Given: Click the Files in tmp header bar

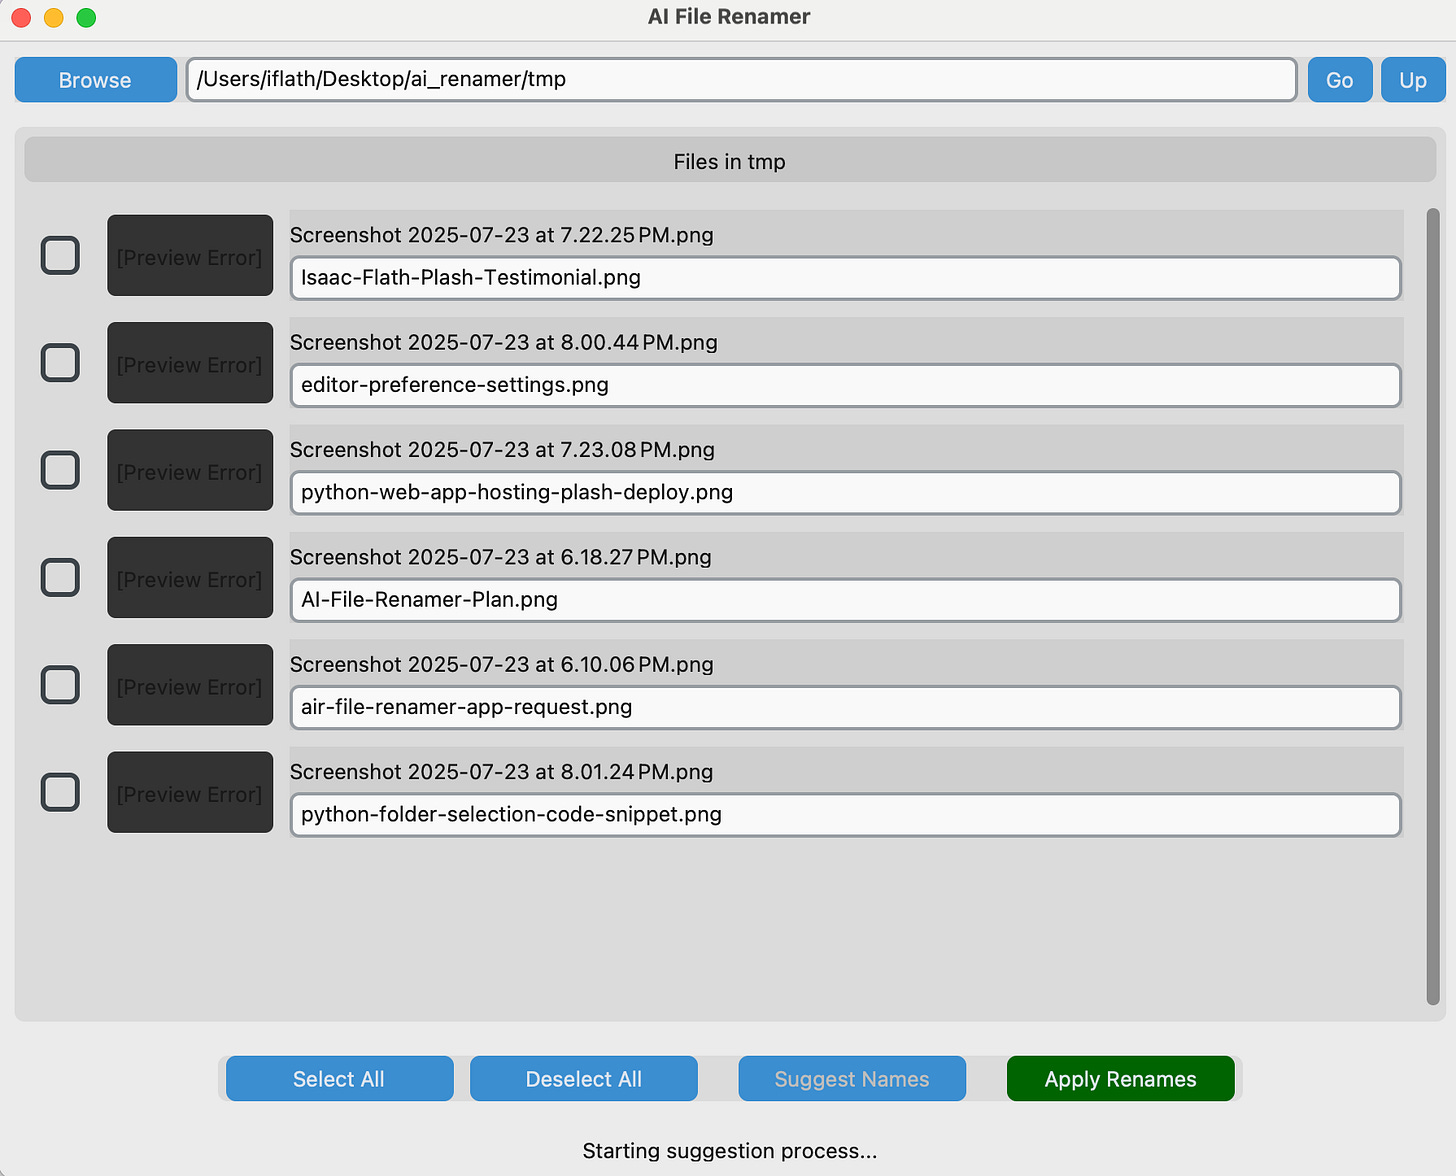Looking at the screenshot, I should (x=729, y=160).
